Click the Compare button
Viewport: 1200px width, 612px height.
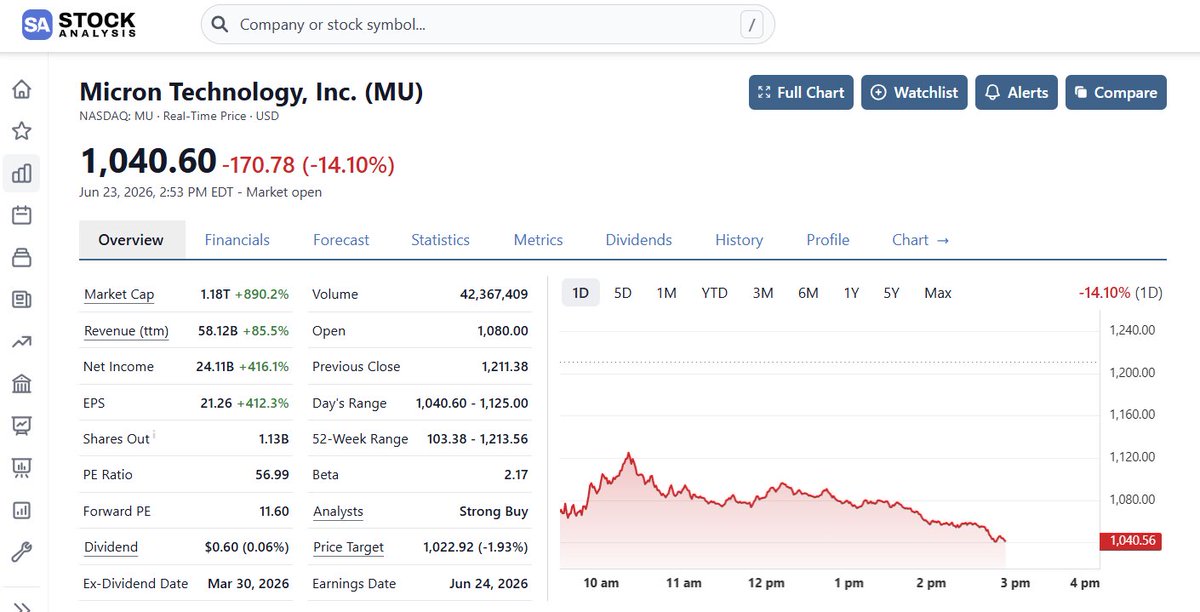[x=1116, y=92]
